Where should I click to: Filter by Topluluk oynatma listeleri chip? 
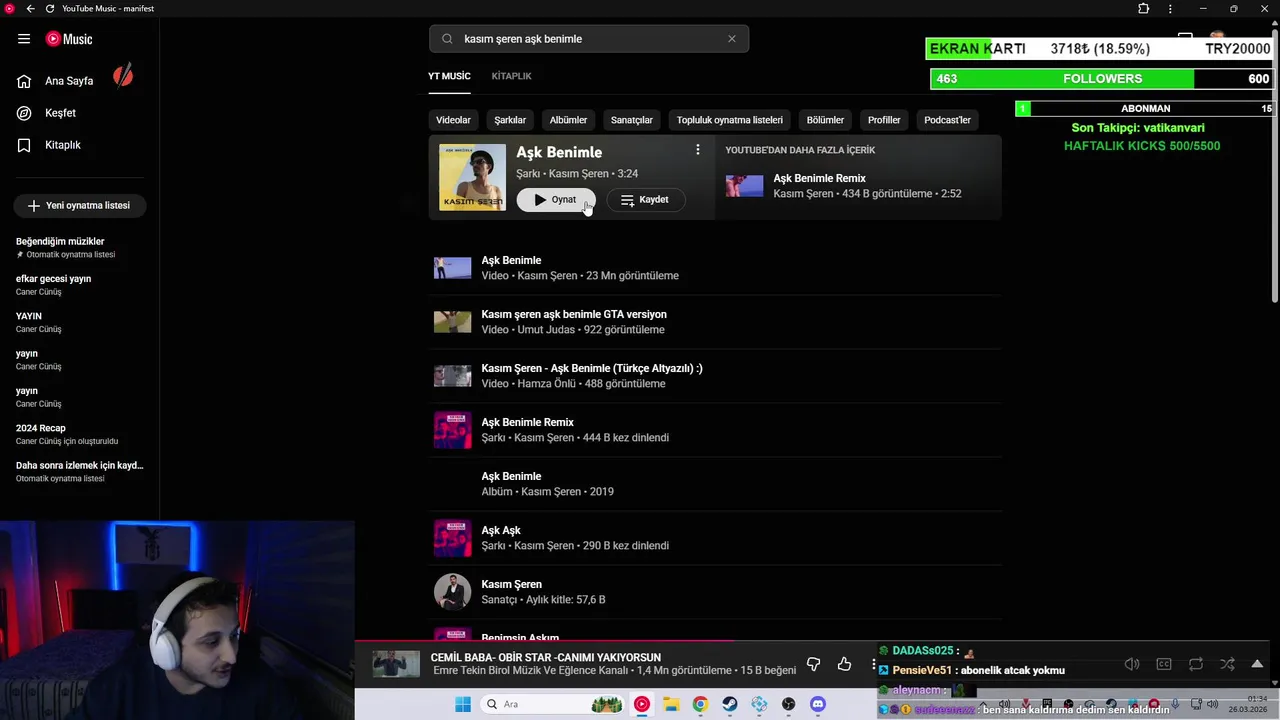point(730,120)
